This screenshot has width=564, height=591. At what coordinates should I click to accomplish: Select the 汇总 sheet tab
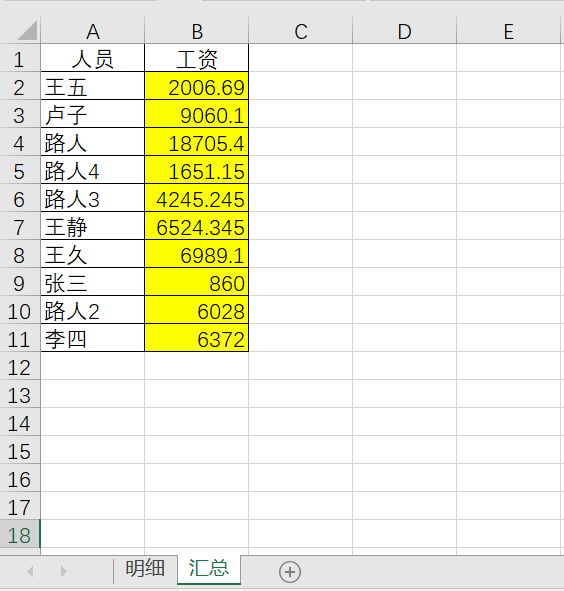(x=209, y=569)
